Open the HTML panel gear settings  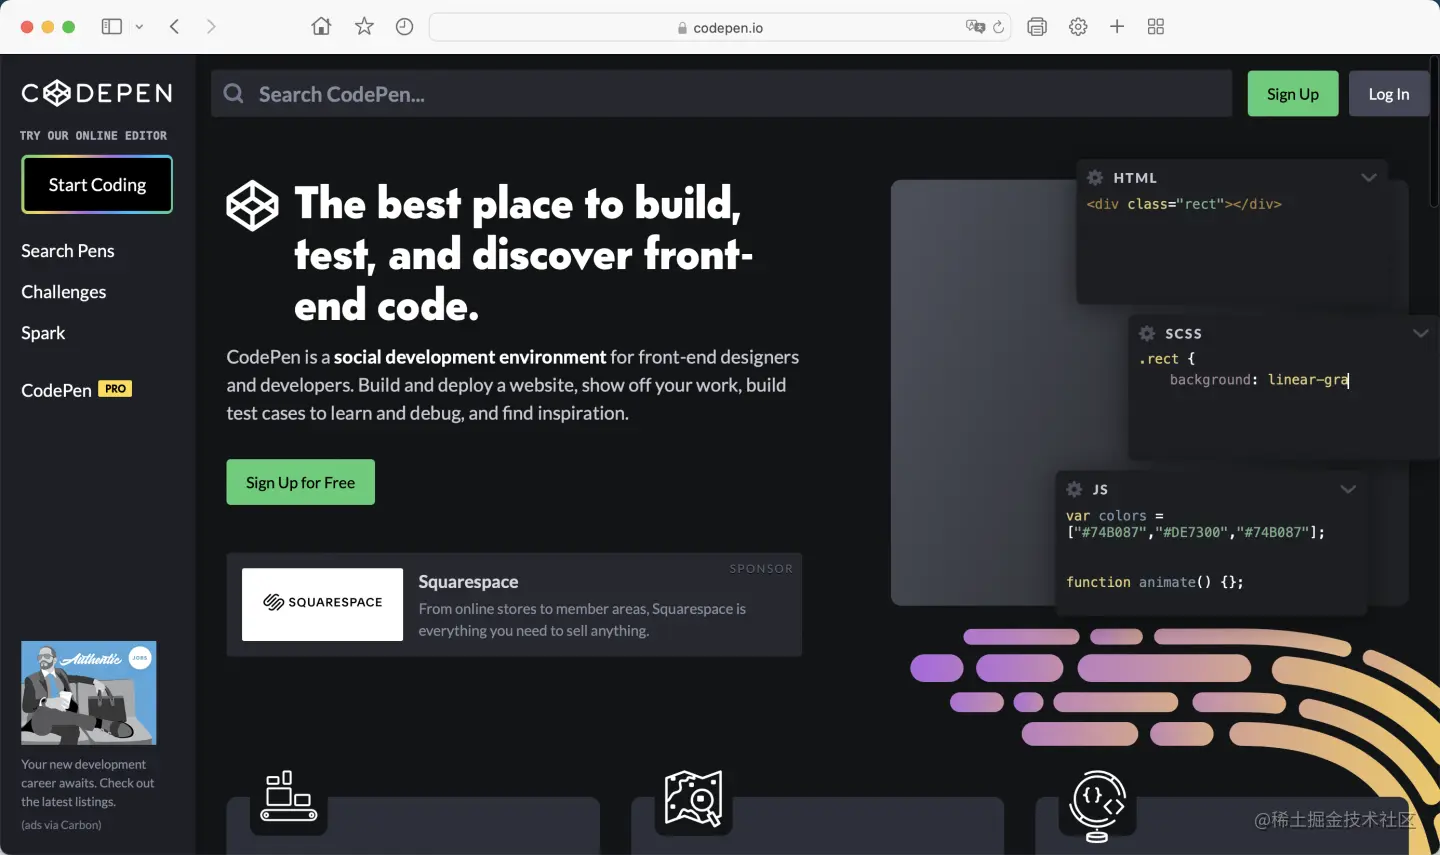[1095, 177]
